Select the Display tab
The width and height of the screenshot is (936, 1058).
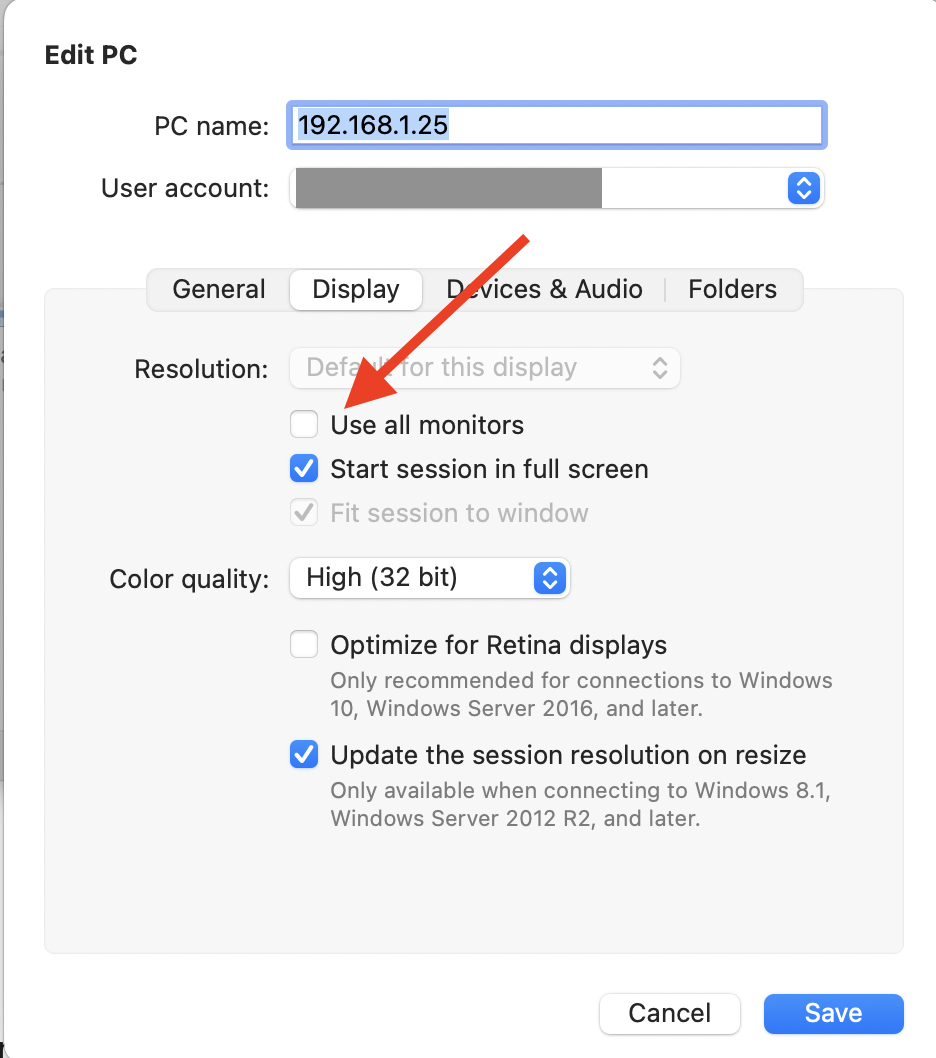tap(356, 290)
